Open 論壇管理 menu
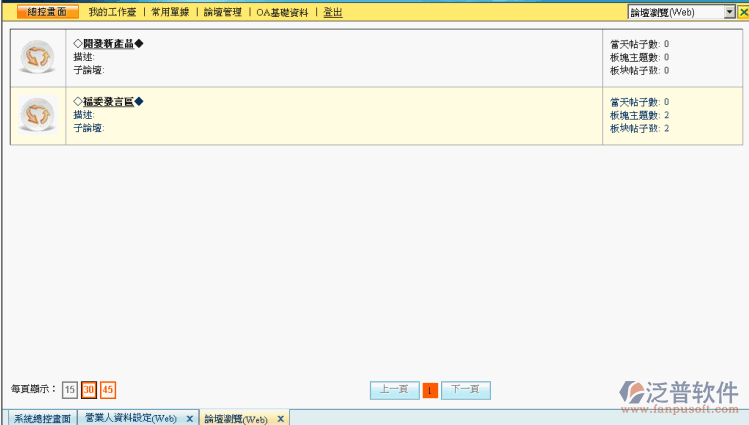The image size is (749, 425). pos(222,13)
